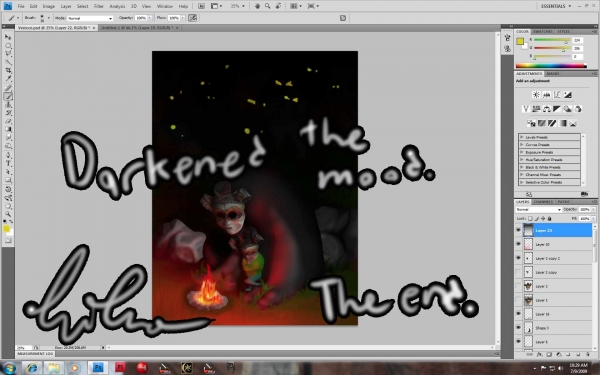Select the Move tool

[8, 37]
